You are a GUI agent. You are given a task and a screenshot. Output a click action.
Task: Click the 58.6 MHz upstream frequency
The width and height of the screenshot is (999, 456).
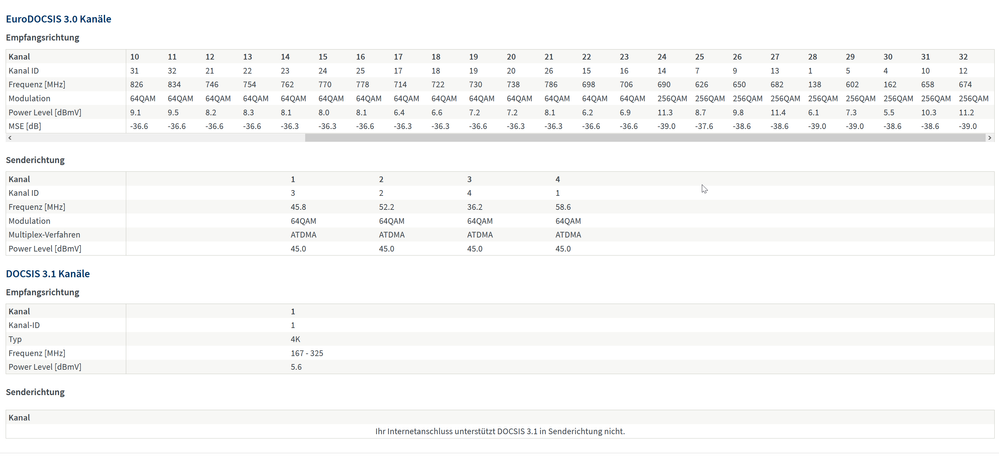click(564, 207)
